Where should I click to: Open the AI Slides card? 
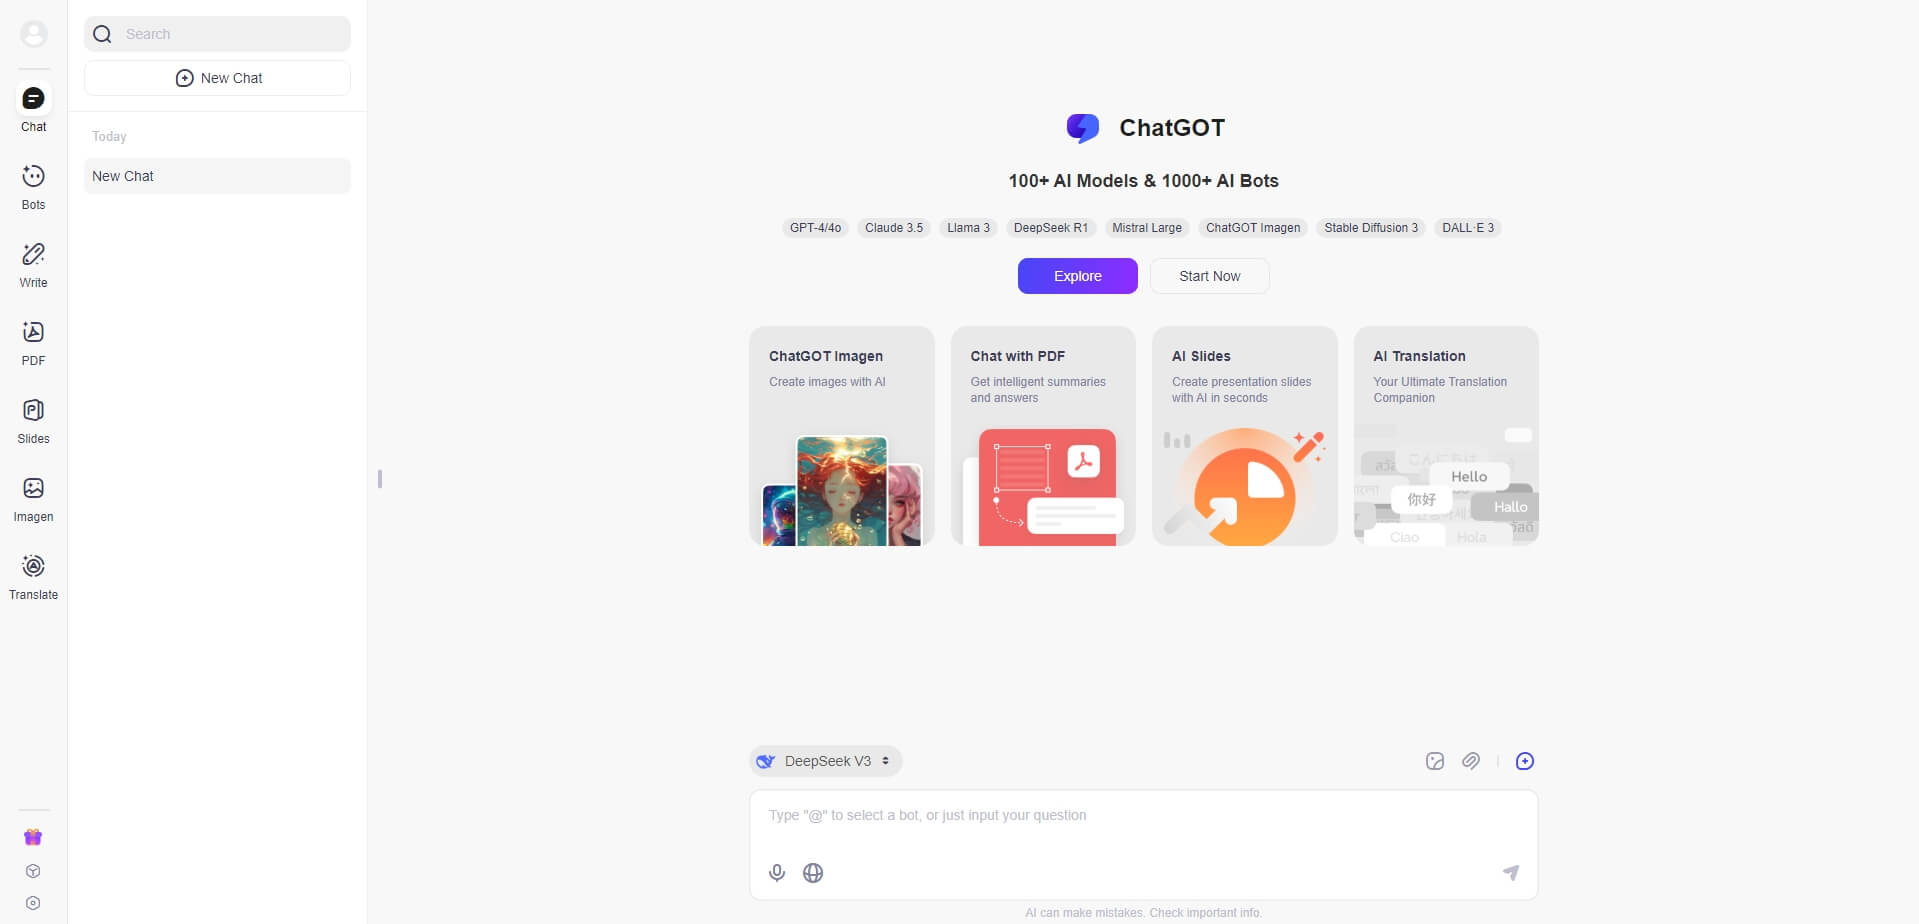tap(1245, 436)
